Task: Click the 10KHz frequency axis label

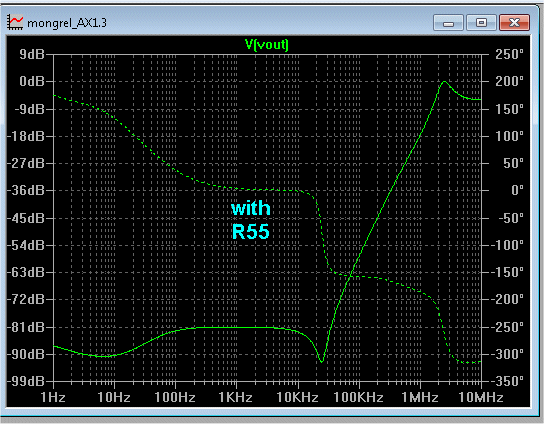Action: pos(297,397)
